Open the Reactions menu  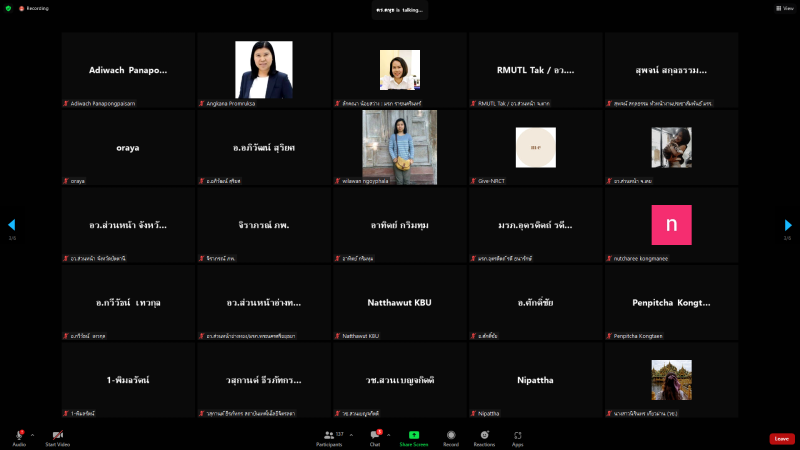(x=484, y=435)
